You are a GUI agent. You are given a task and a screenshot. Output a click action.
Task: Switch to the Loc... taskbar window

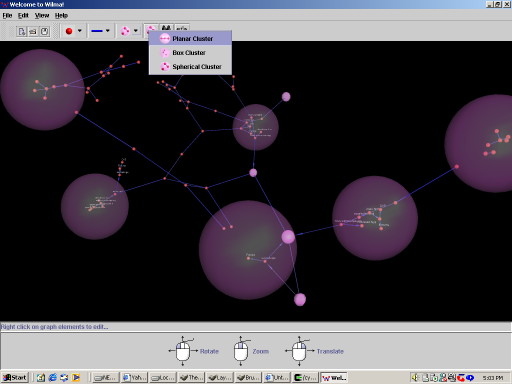pyautogui.click(x=162, y=377)
